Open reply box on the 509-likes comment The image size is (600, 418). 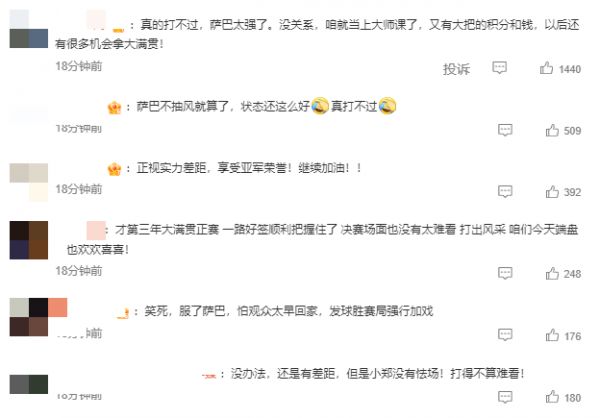tap(505, 130)
